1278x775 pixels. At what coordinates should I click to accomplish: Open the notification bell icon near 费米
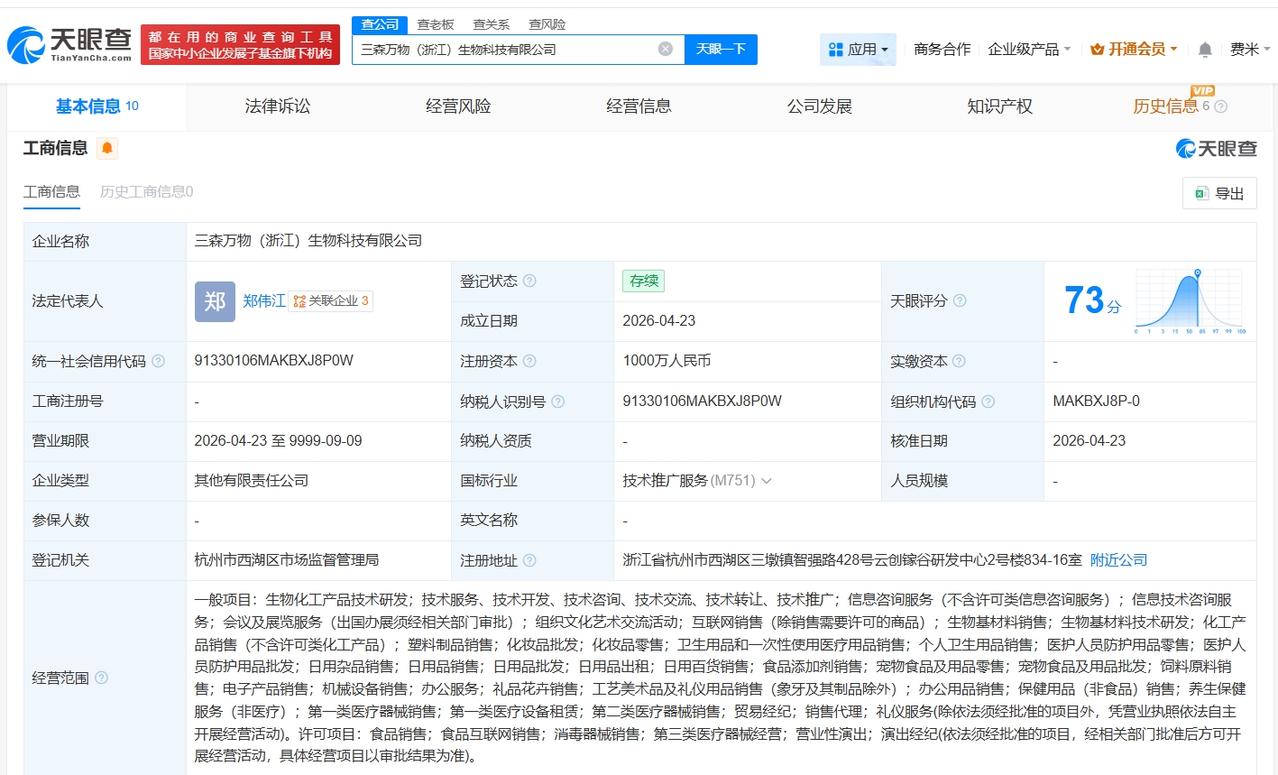point(1204,47)
